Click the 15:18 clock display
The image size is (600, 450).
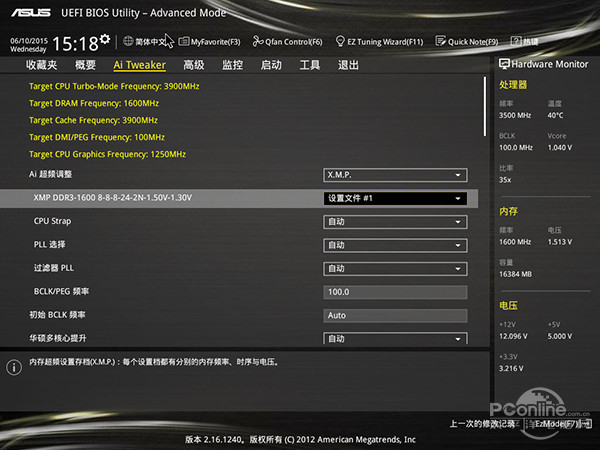tap(75, 43)
